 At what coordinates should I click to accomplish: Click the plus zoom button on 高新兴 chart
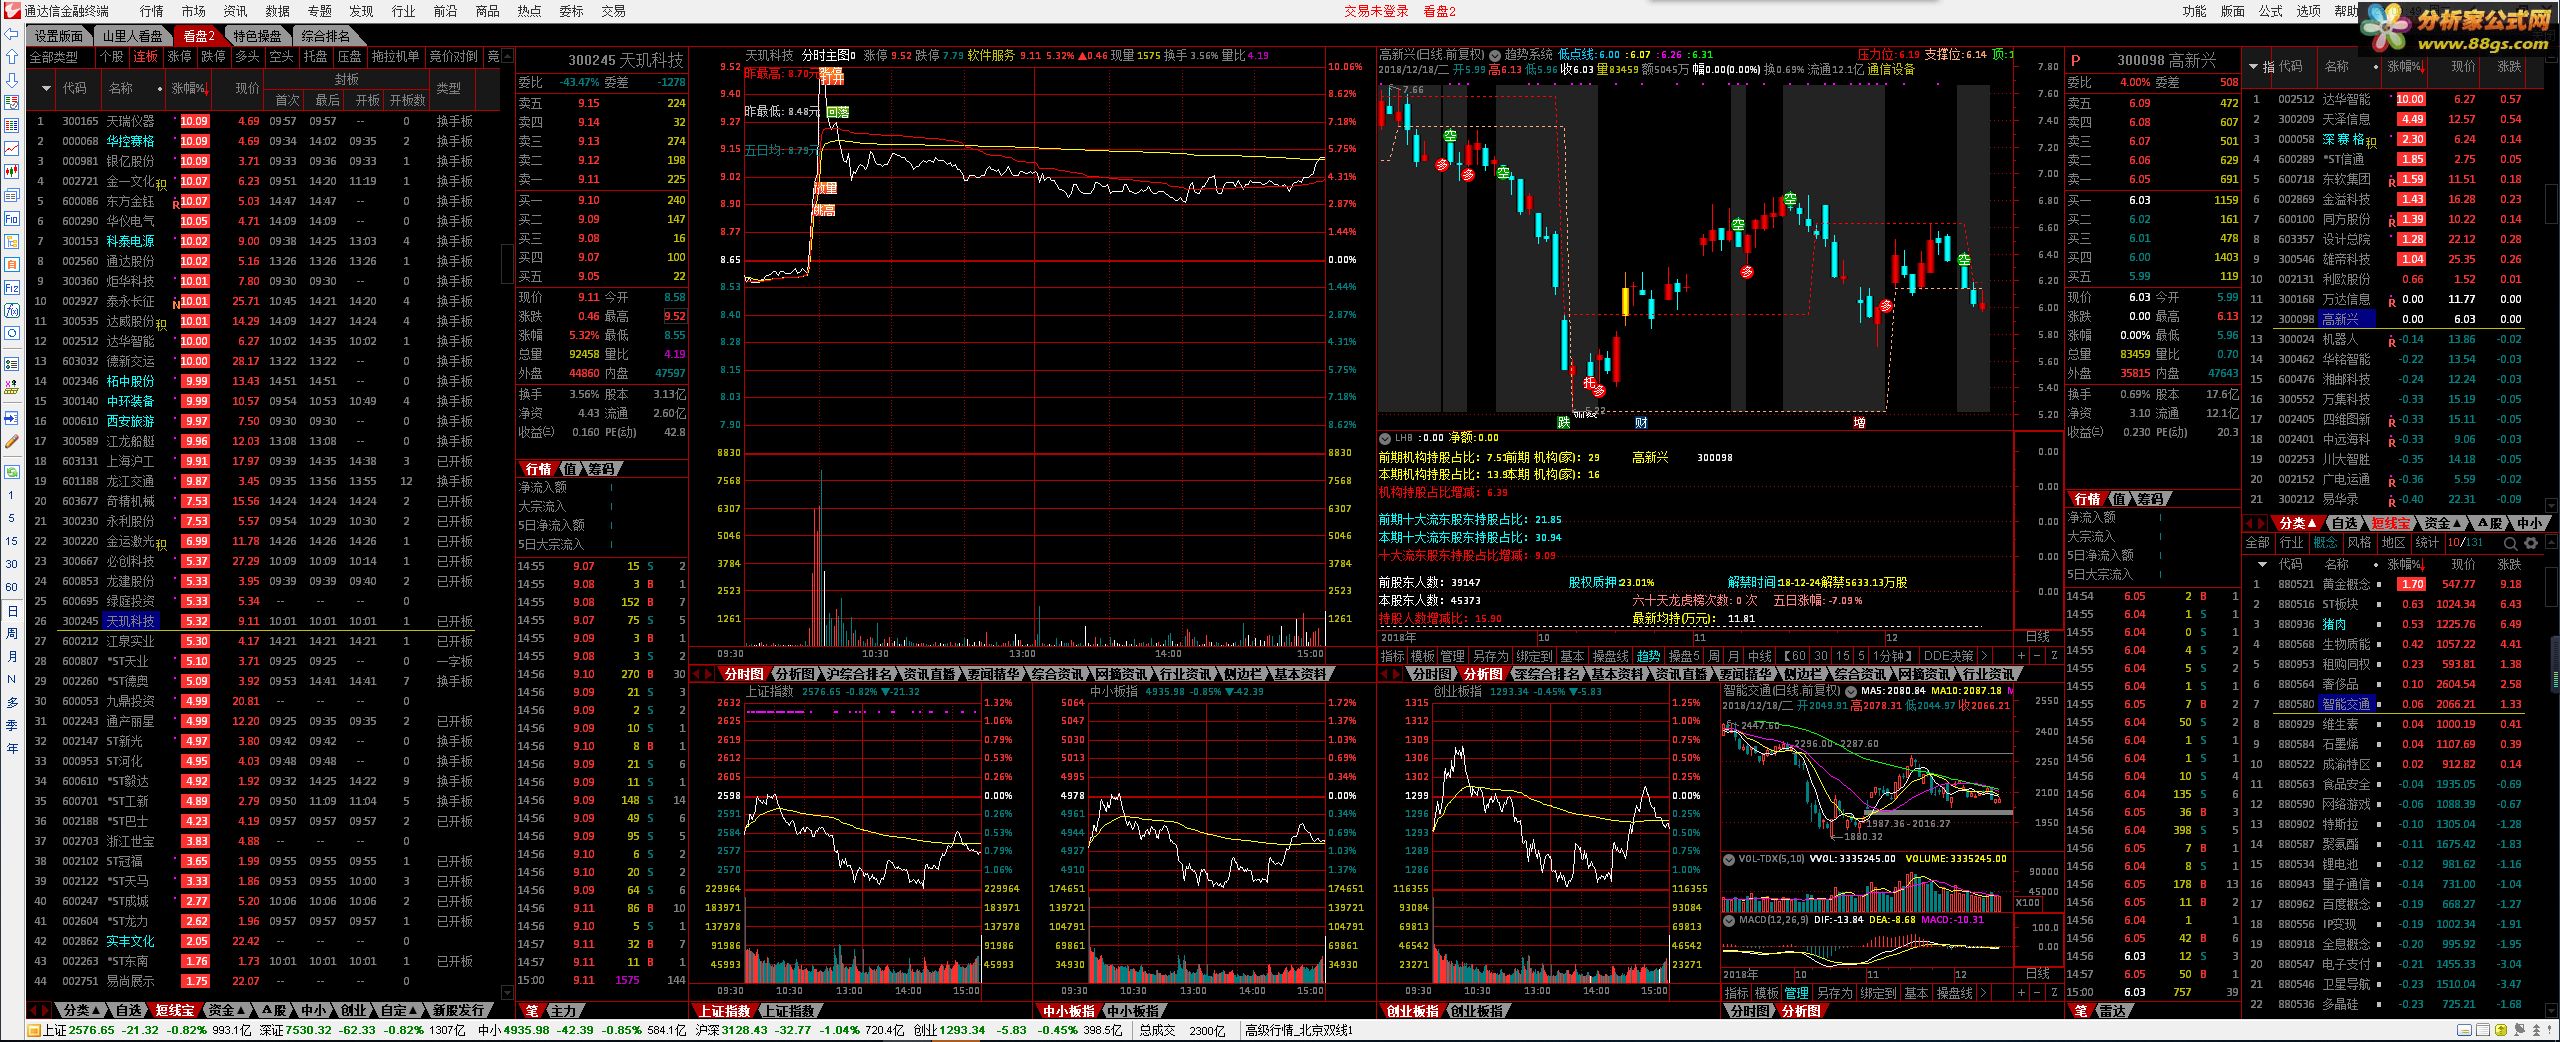point(2020,656)
